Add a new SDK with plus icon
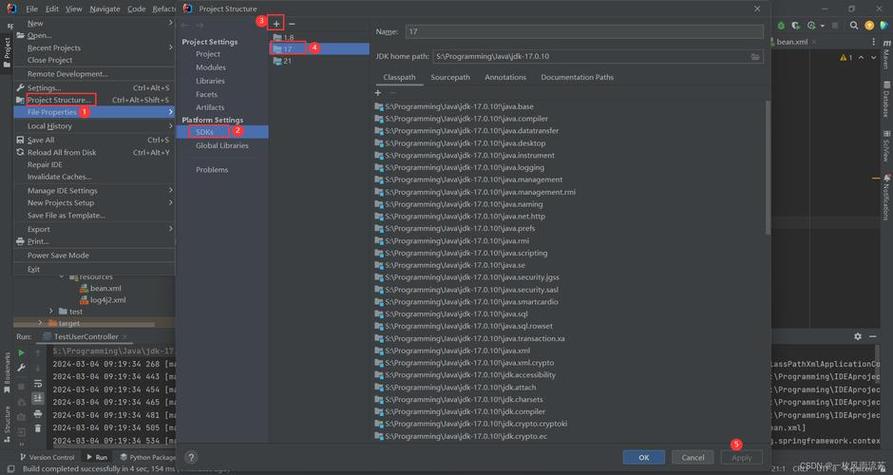 pyautogui.click(x=276, y=24)
